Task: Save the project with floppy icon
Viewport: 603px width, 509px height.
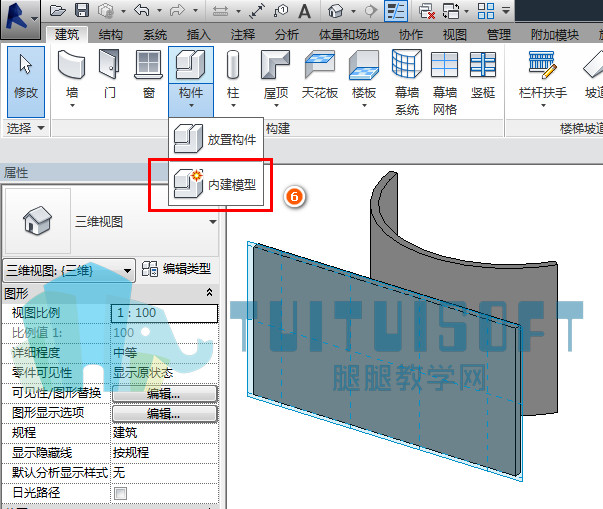Action: 82,10
